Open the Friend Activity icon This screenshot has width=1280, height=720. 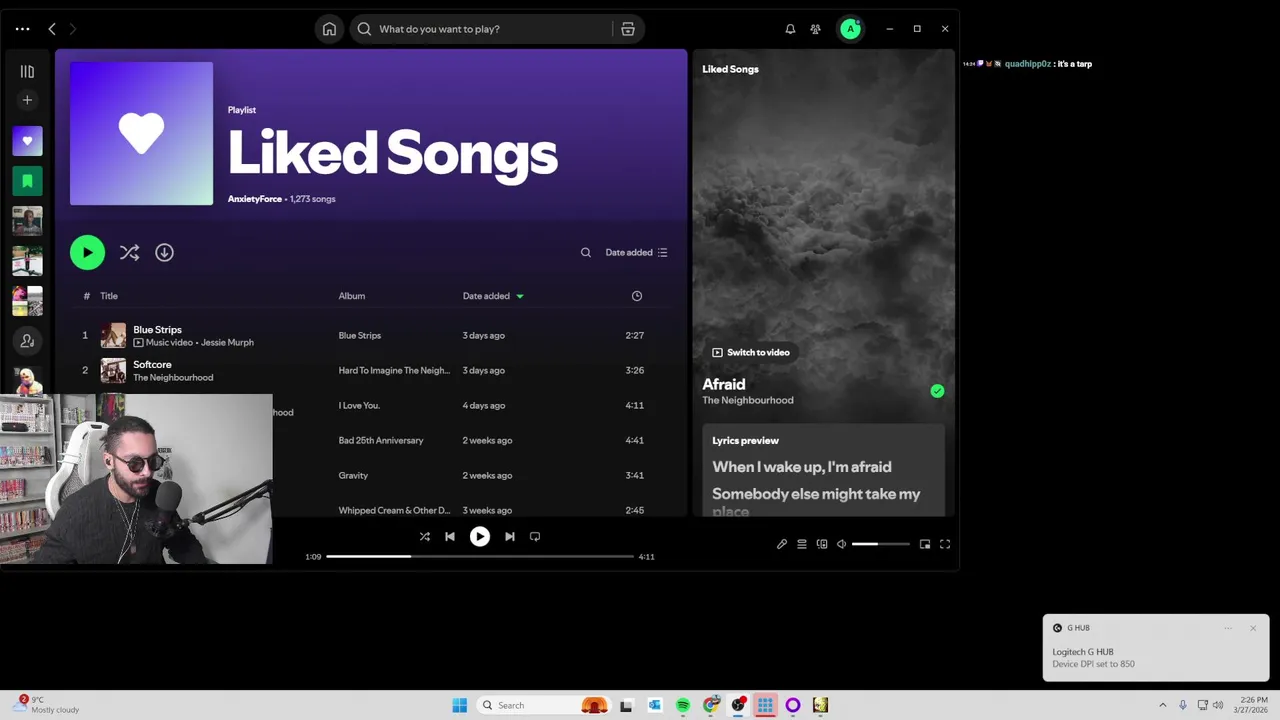pyautogui.click(x=816, y=29)
